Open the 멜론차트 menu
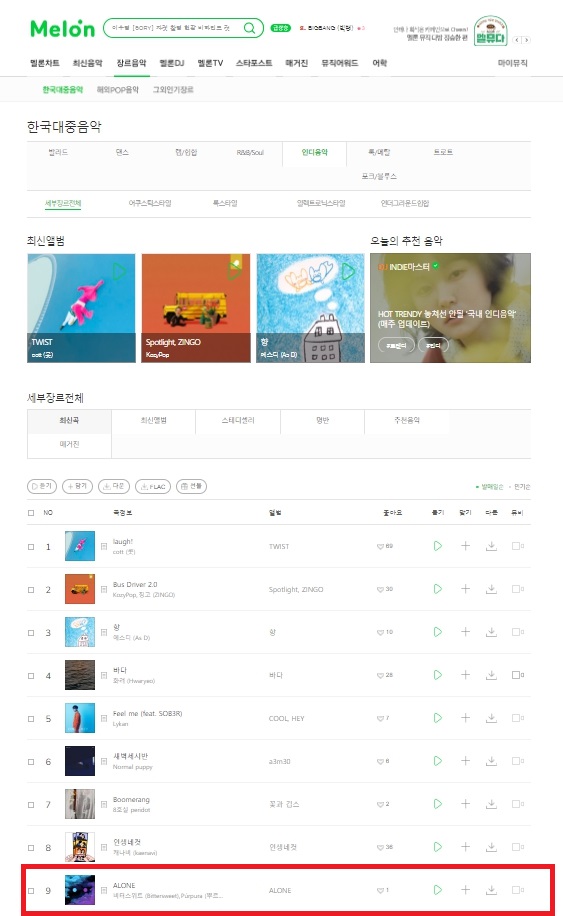Screen dimensions: 563x916 [45, 63]
